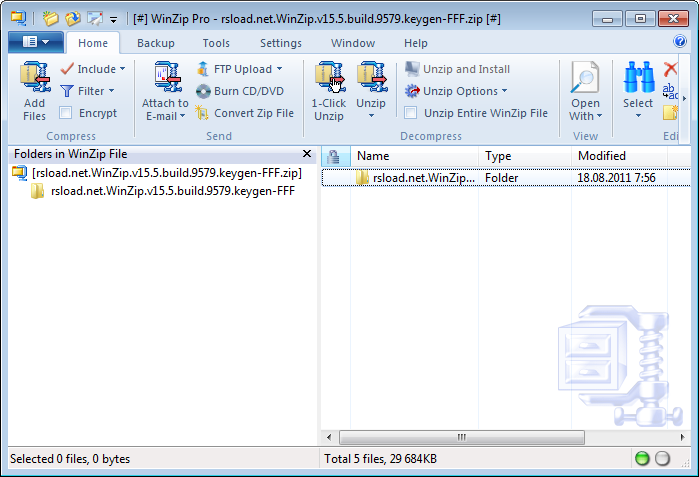Click Total 5 files, 29 684KB status text
This screenshot has width=699, height=477.
point(380,459)
